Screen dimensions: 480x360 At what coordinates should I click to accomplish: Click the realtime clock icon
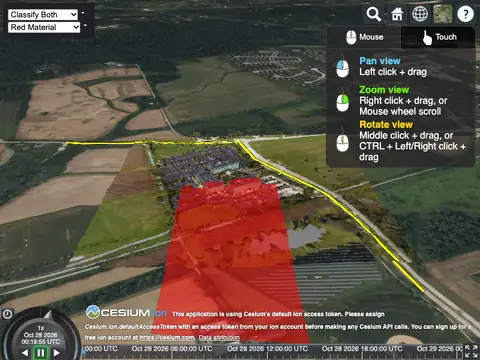tap(7, 314)
